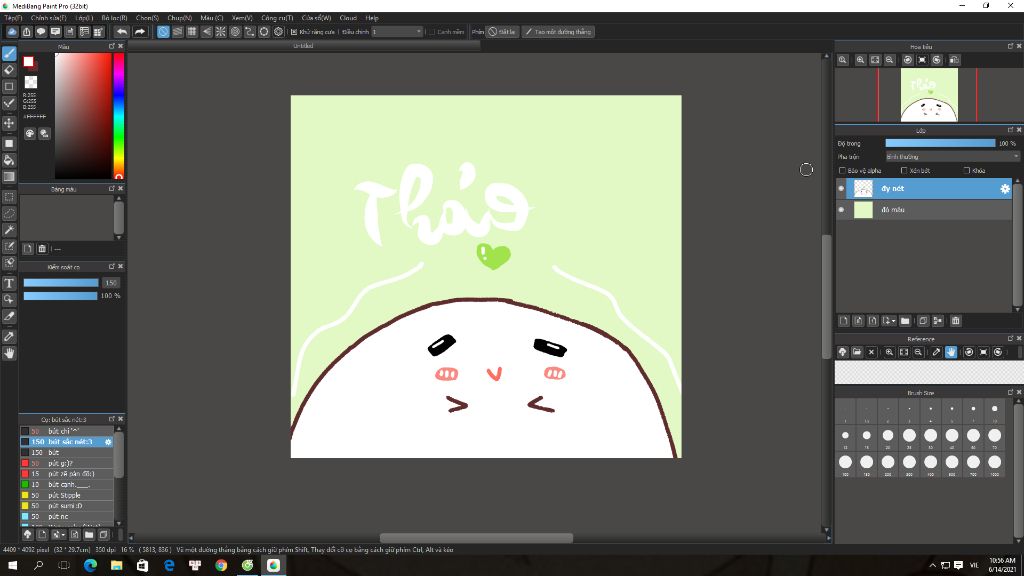Delete the selected layer with the trash icon
Screen dimensions: 1024x576
click(955, 321)
